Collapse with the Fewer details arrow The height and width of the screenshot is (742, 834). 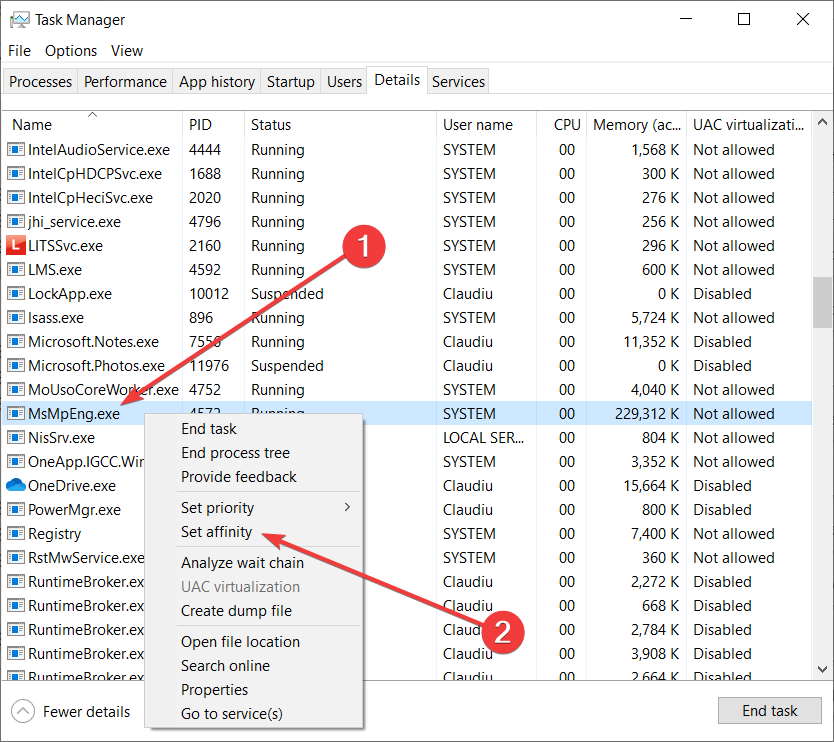(x=22, y=712)
